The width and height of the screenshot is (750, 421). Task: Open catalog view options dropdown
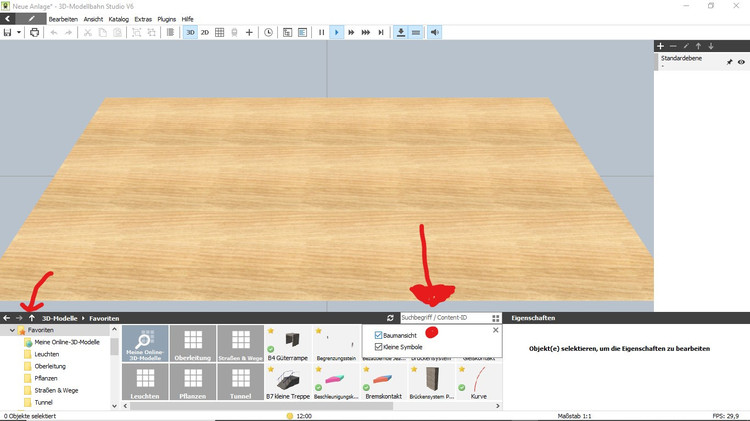[495, 317]
